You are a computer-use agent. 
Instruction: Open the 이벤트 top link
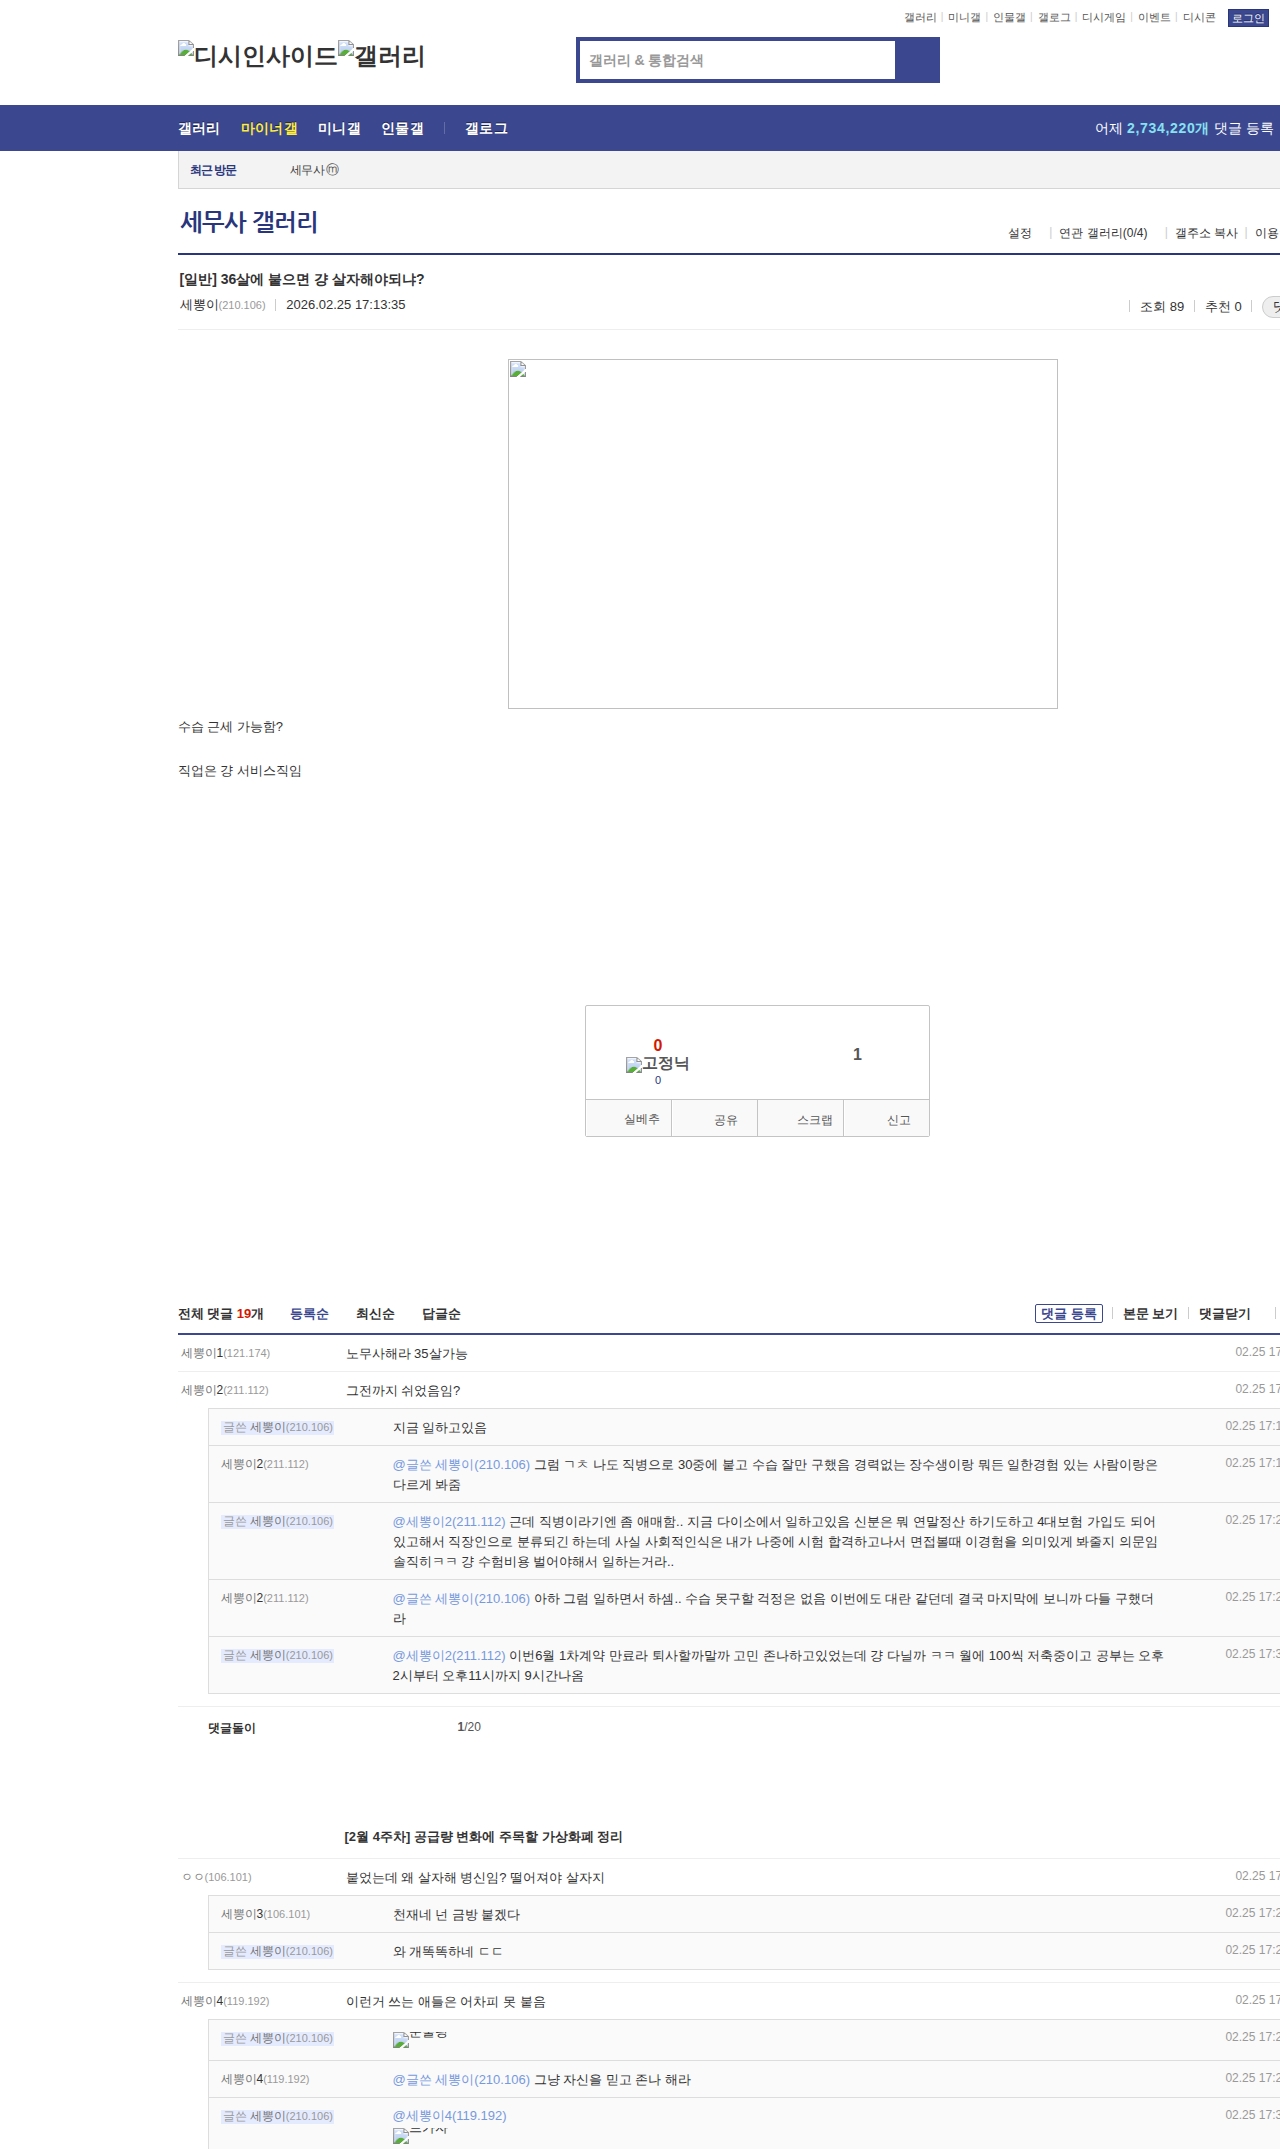coord(1154,18)
